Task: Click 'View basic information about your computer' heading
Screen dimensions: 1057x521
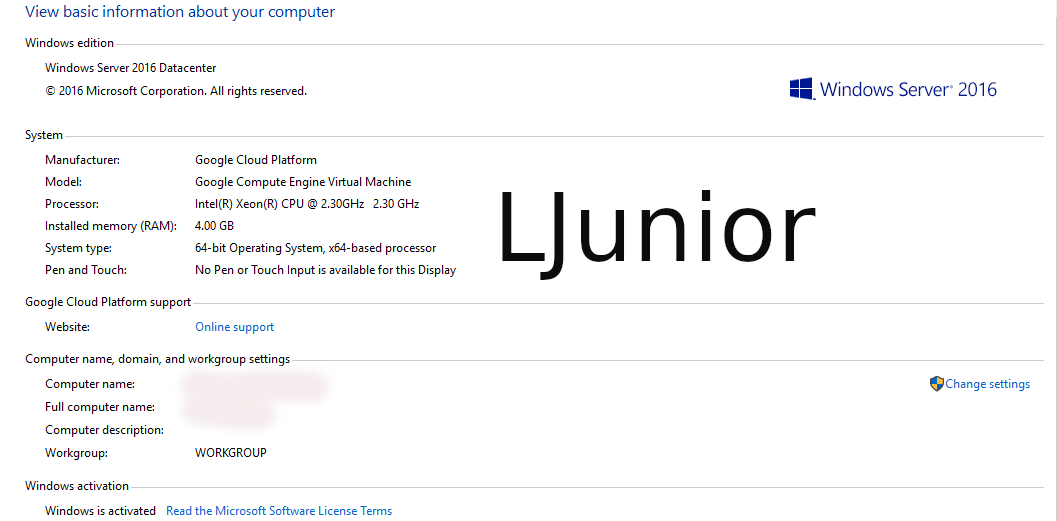Action: coord(180,11)
